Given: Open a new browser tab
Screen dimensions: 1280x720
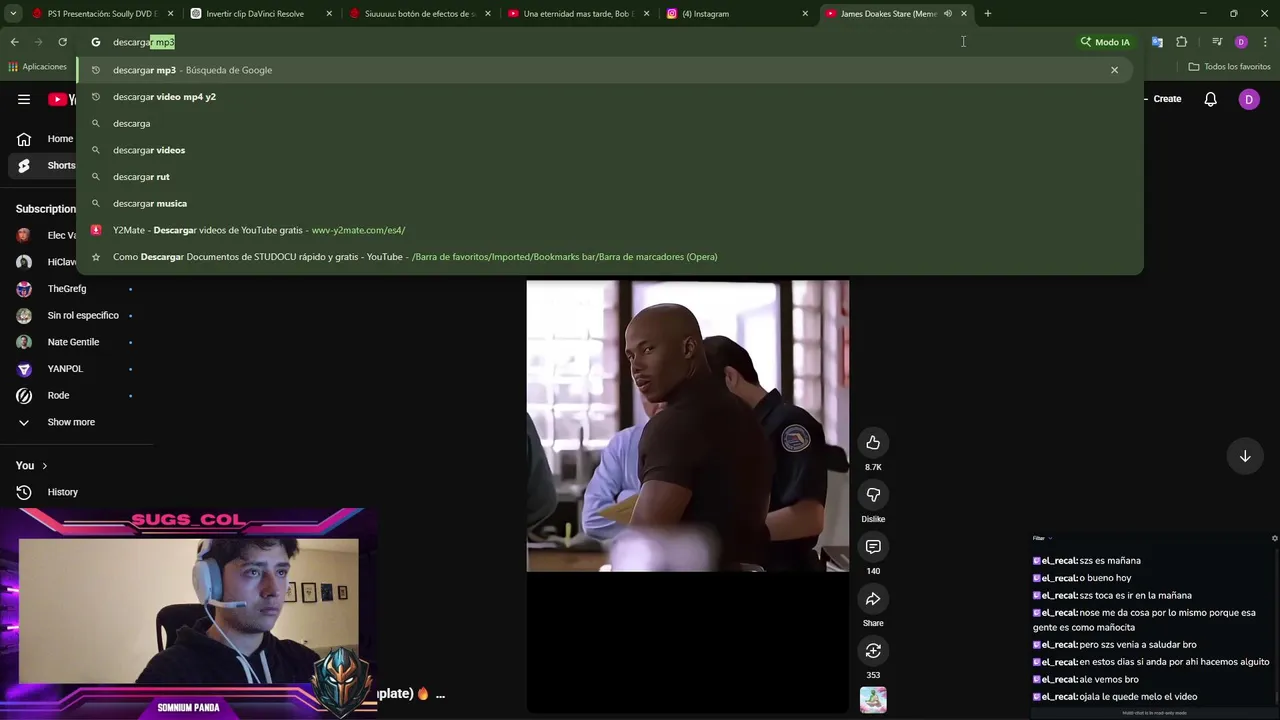Looking at the screenshot, I should [987, 14].
